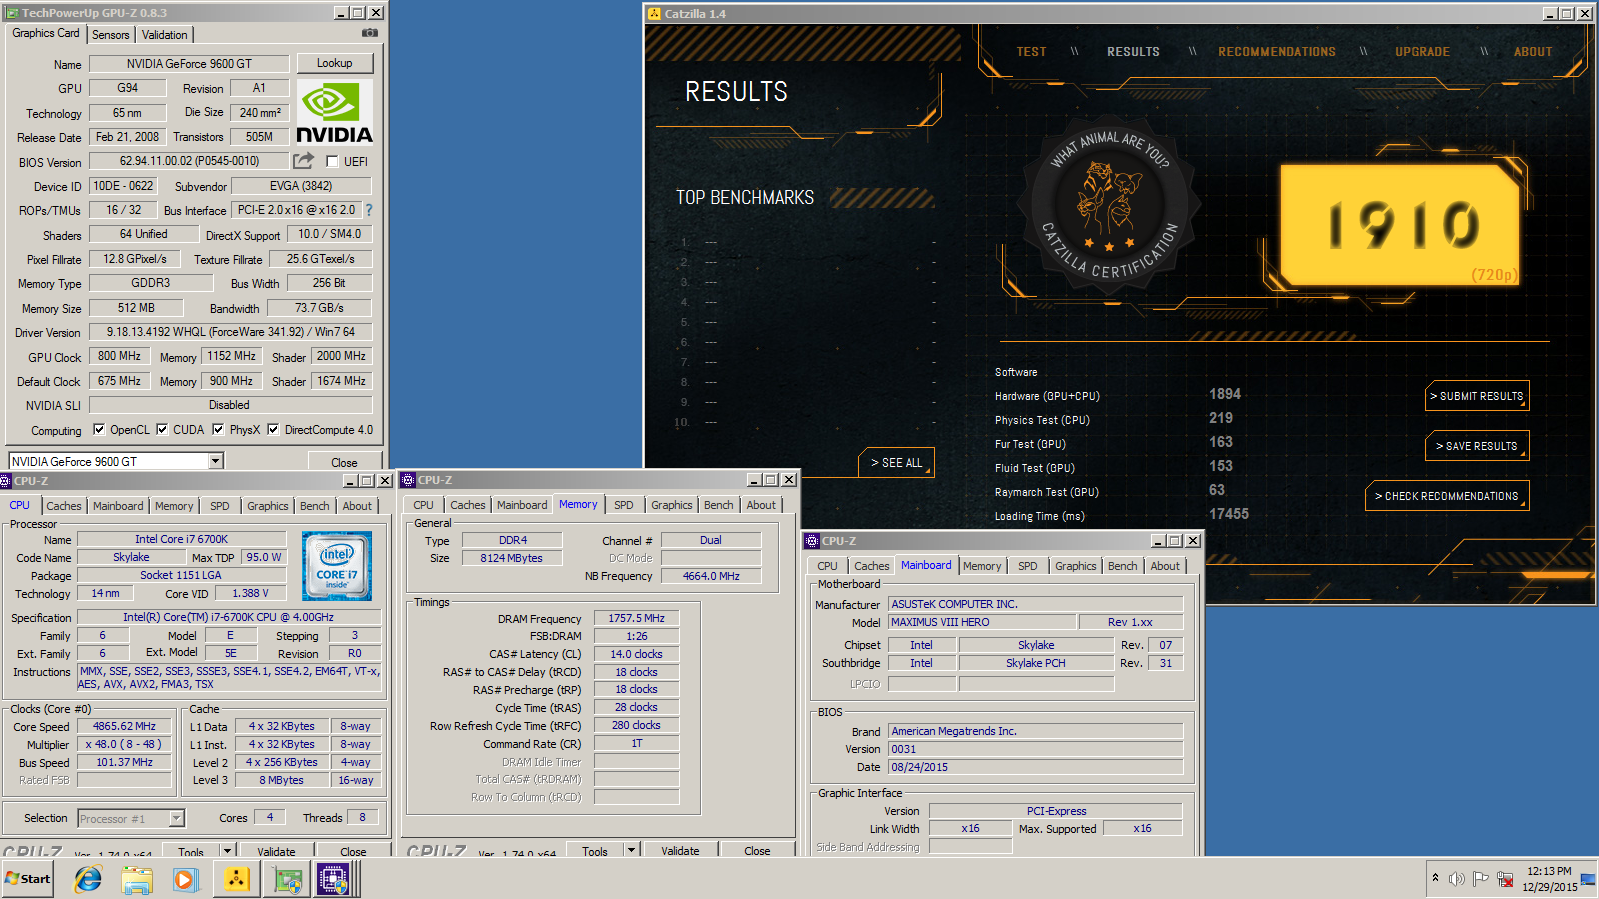Image resolution: width=1599 pixels, height=899 pixels.
Task: Open the TEST menu in Catzilla
Action: (x=1031, y=52)
